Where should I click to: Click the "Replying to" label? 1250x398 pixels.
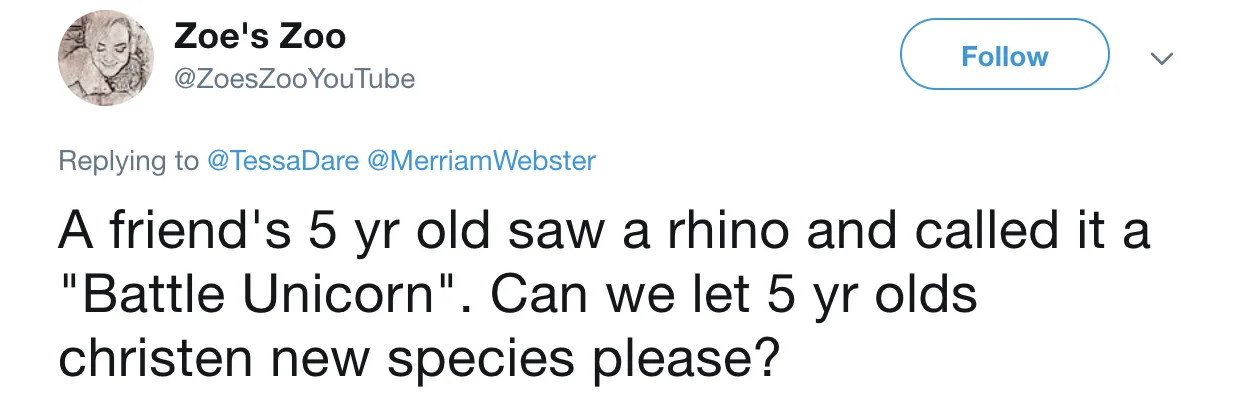pos(129,160)
